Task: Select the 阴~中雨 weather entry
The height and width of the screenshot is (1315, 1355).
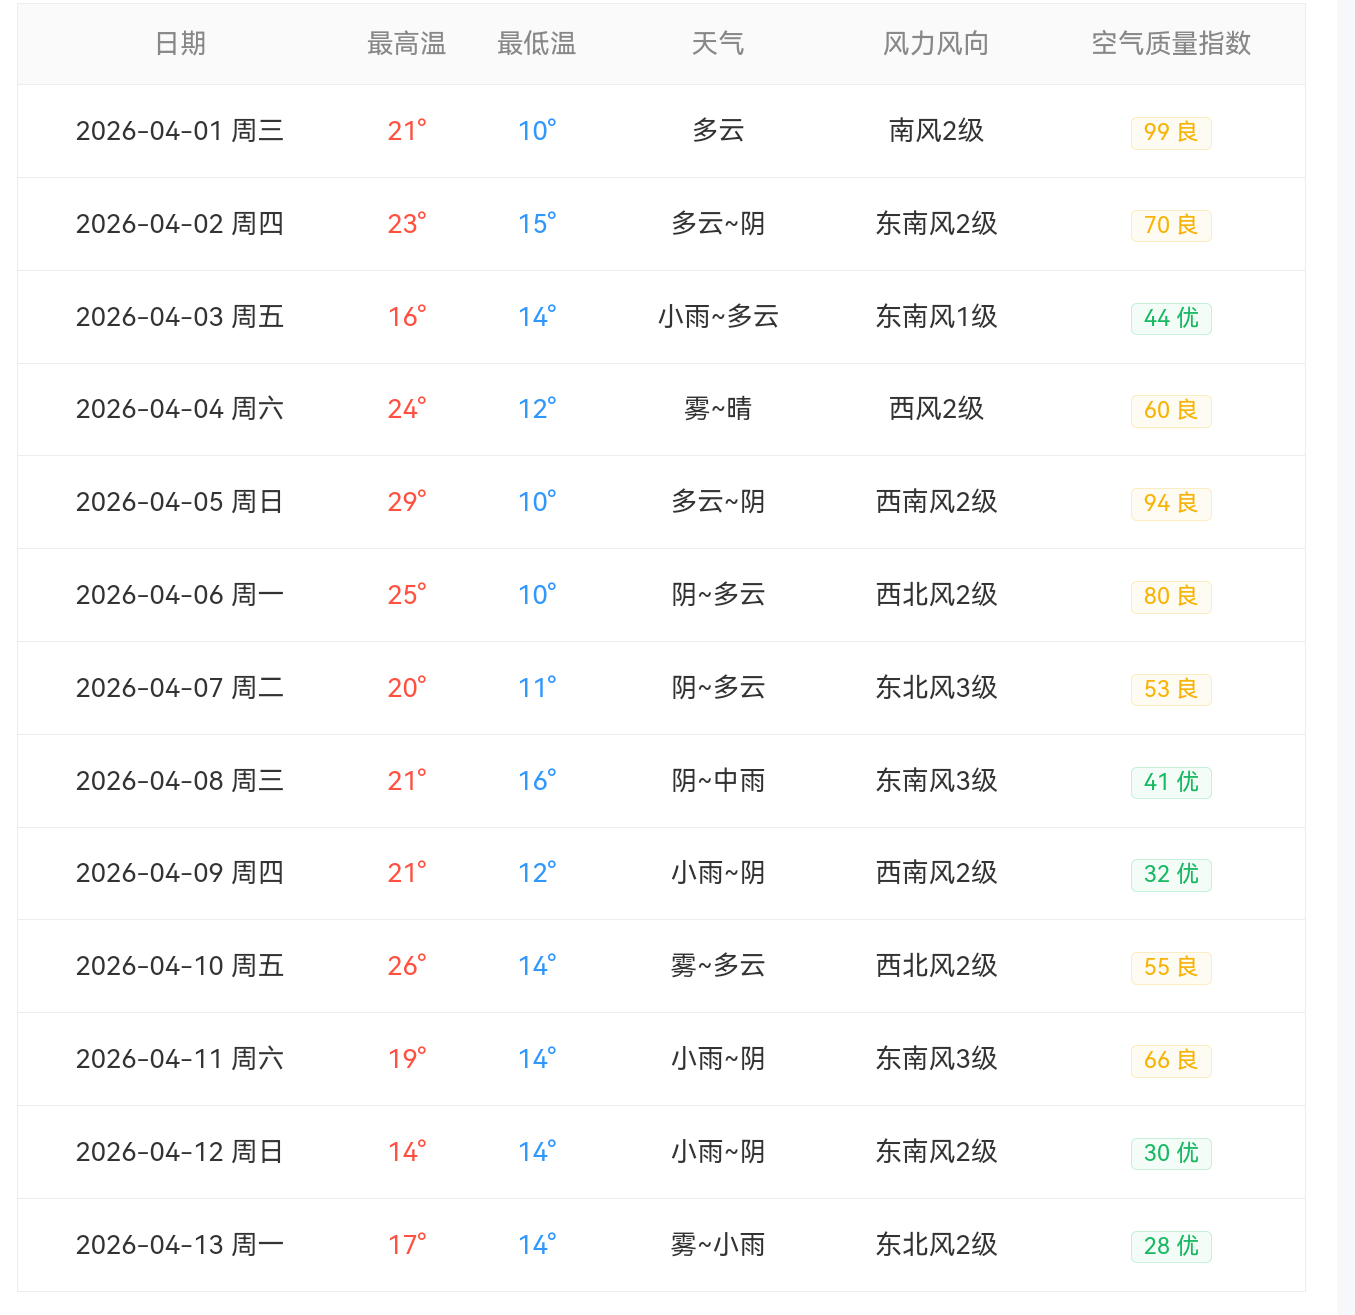Action: [x=718, y=781]
